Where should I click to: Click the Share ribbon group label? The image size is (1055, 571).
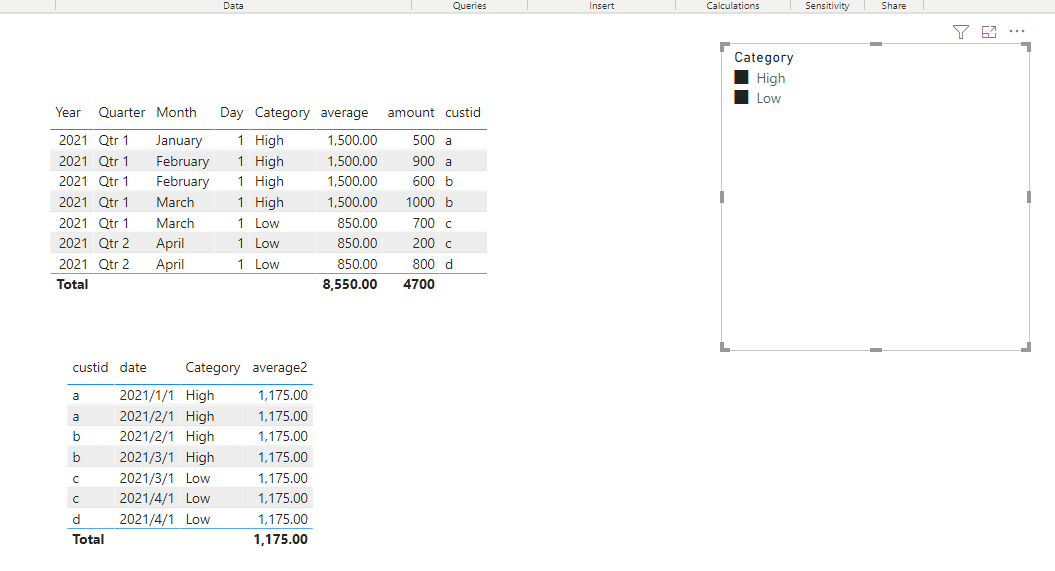[x=894, y=5]
